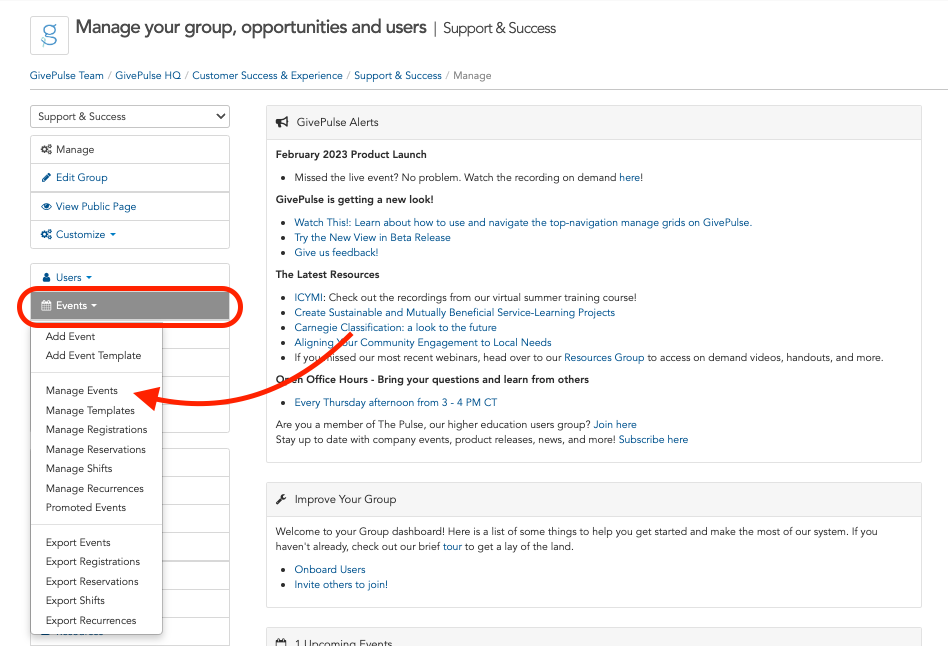Viewport: 948px width, 646px height.
Task: Go to GivePulse HQ breadcrumb
Action: click(148, 76)
